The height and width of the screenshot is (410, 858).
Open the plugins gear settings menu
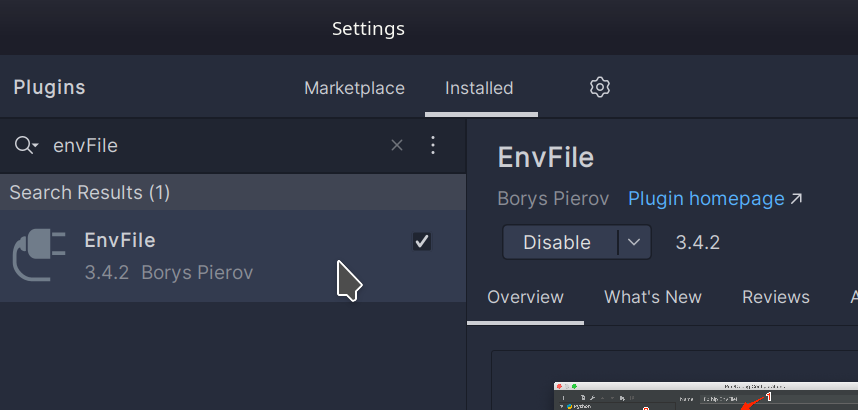pos(600,88)
